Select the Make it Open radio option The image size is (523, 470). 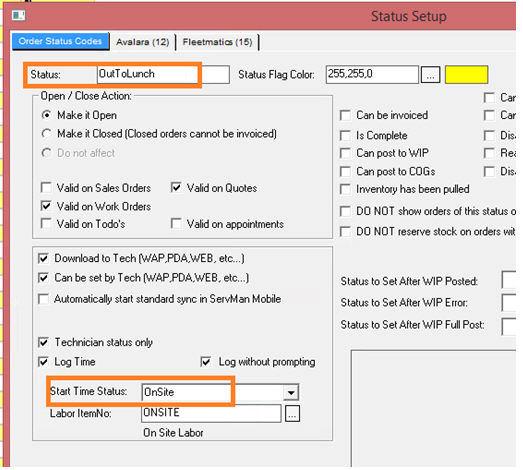pyautogui.click(x=46, y=115)
